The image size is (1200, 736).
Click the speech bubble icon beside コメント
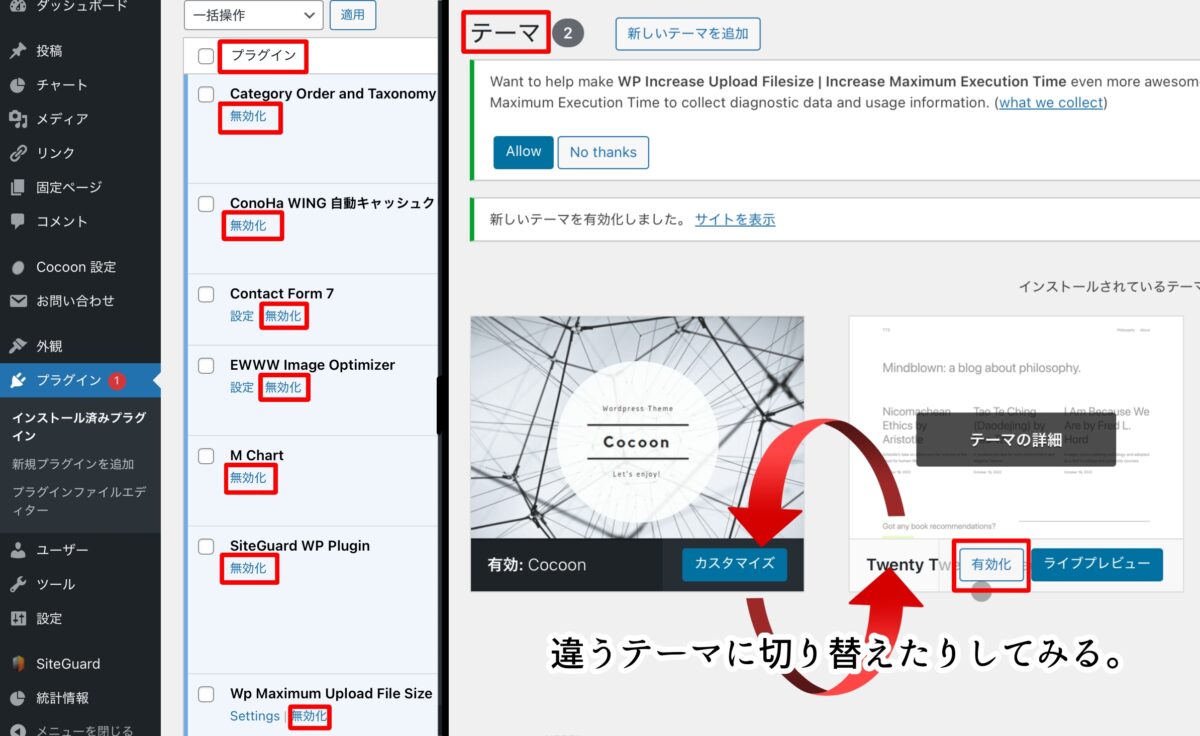[x=18, y=221]
